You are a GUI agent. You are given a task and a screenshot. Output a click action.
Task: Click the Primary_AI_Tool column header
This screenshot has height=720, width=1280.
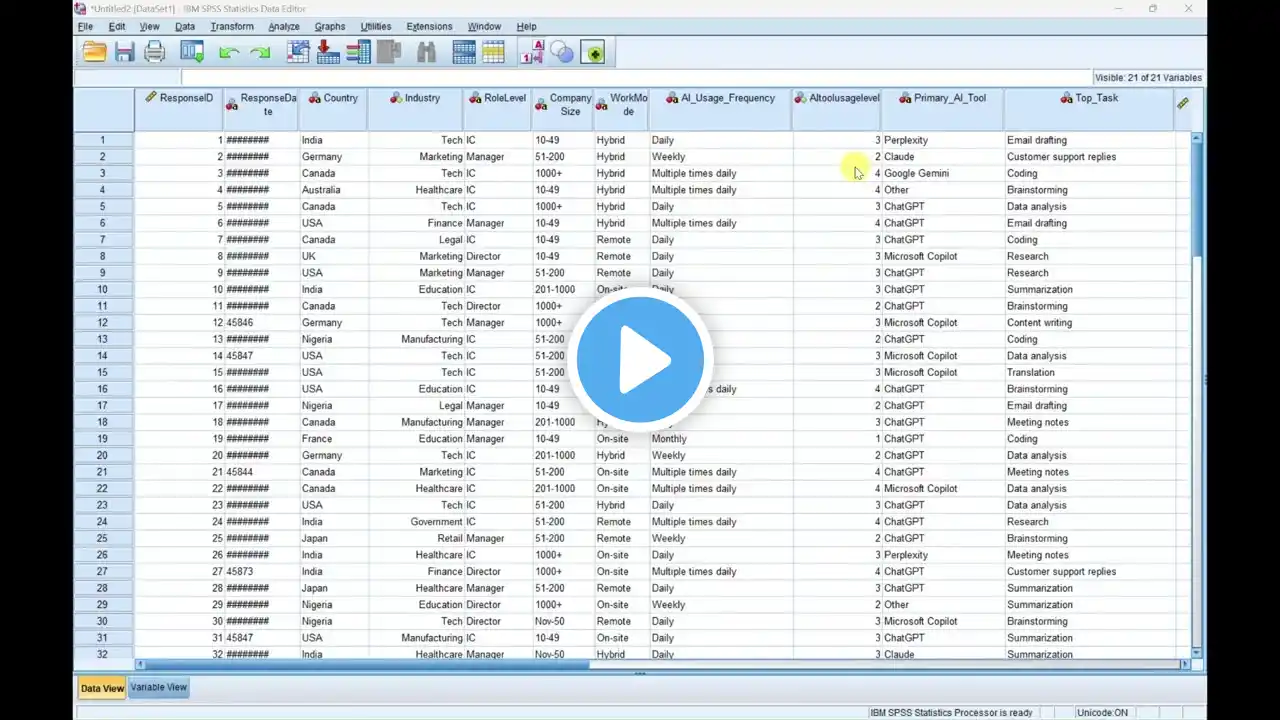(942, 98)
